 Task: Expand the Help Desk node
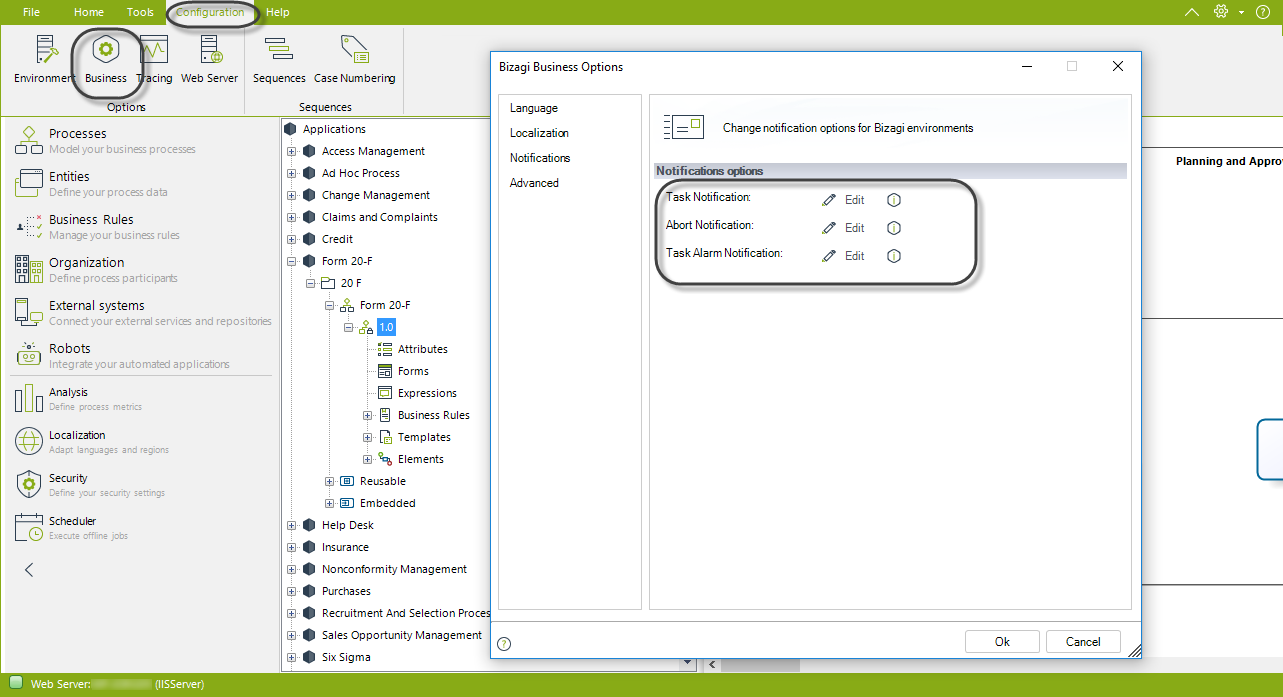pyautogui.click(x=292, y=526)
